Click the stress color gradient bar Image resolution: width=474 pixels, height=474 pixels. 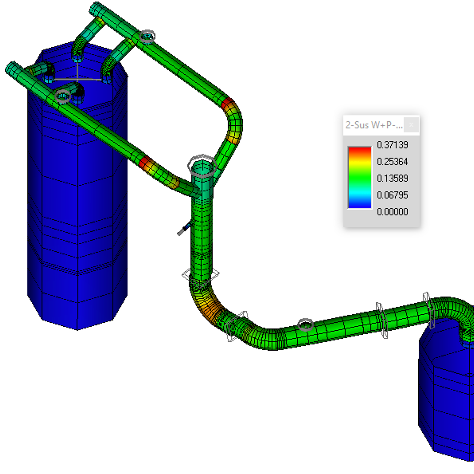(359, 177)
